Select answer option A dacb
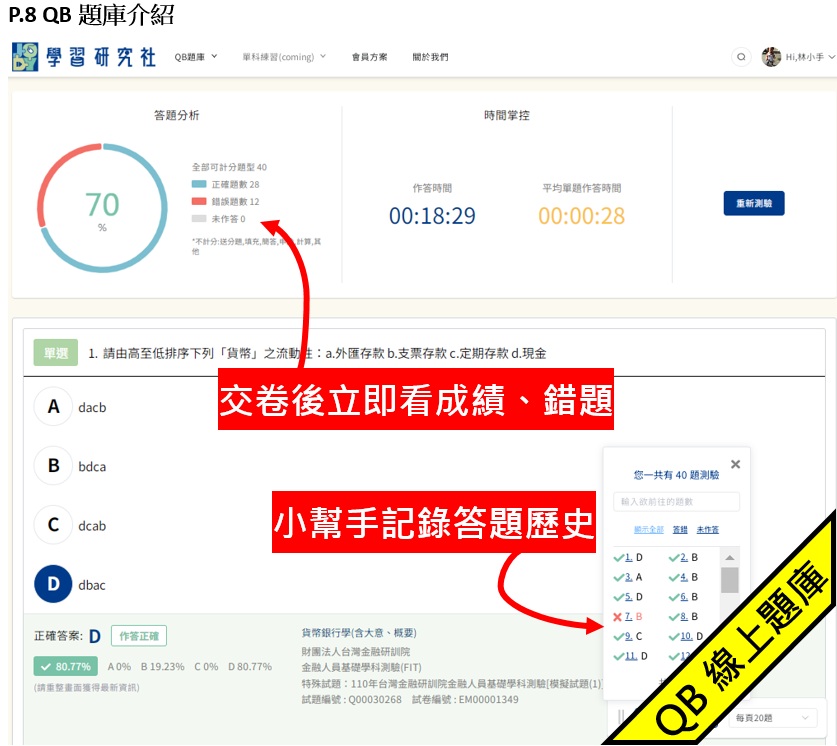The width and height of the screenshot is (837, 746). pos(54,407)
